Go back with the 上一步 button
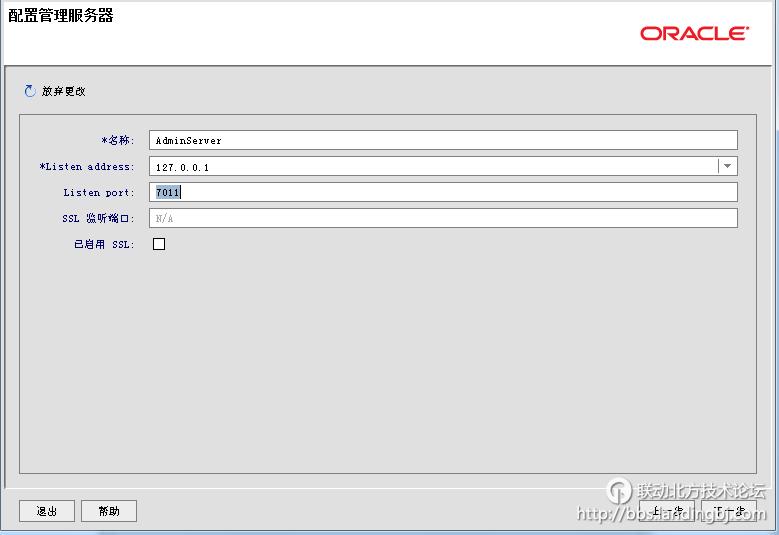The image size is (779, 535). point(667,511)
